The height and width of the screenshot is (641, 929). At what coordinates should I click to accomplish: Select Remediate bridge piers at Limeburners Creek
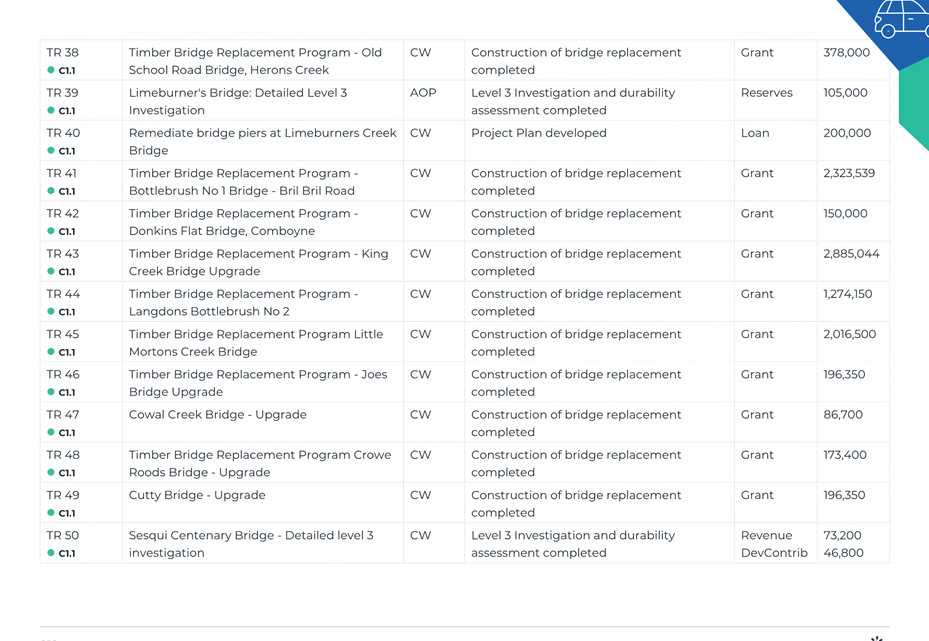point(262,133)
